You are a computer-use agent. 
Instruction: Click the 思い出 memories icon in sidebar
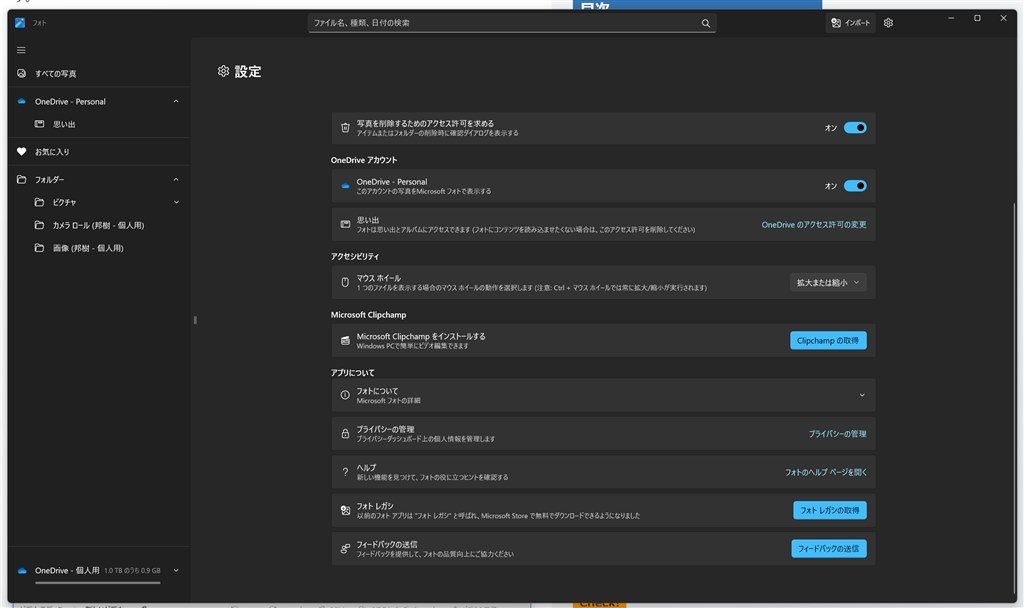click(39, 123)
